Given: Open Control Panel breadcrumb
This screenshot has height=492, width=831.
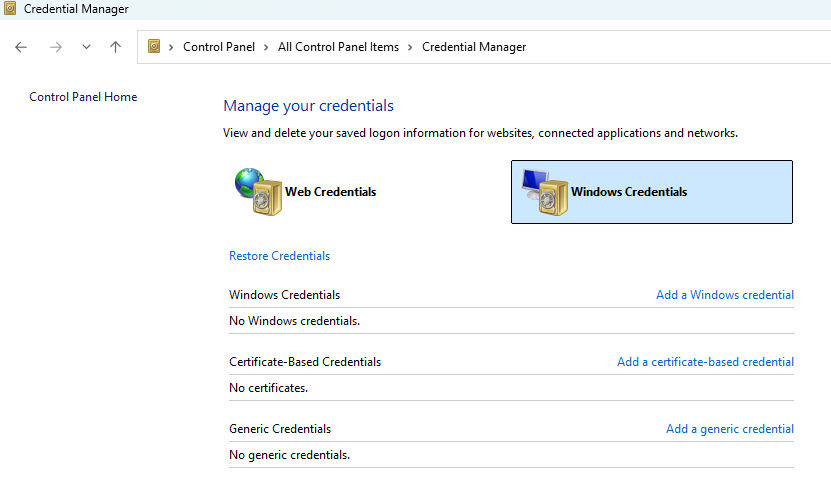Looking at the screenshot, I should [x=219, y=47].
